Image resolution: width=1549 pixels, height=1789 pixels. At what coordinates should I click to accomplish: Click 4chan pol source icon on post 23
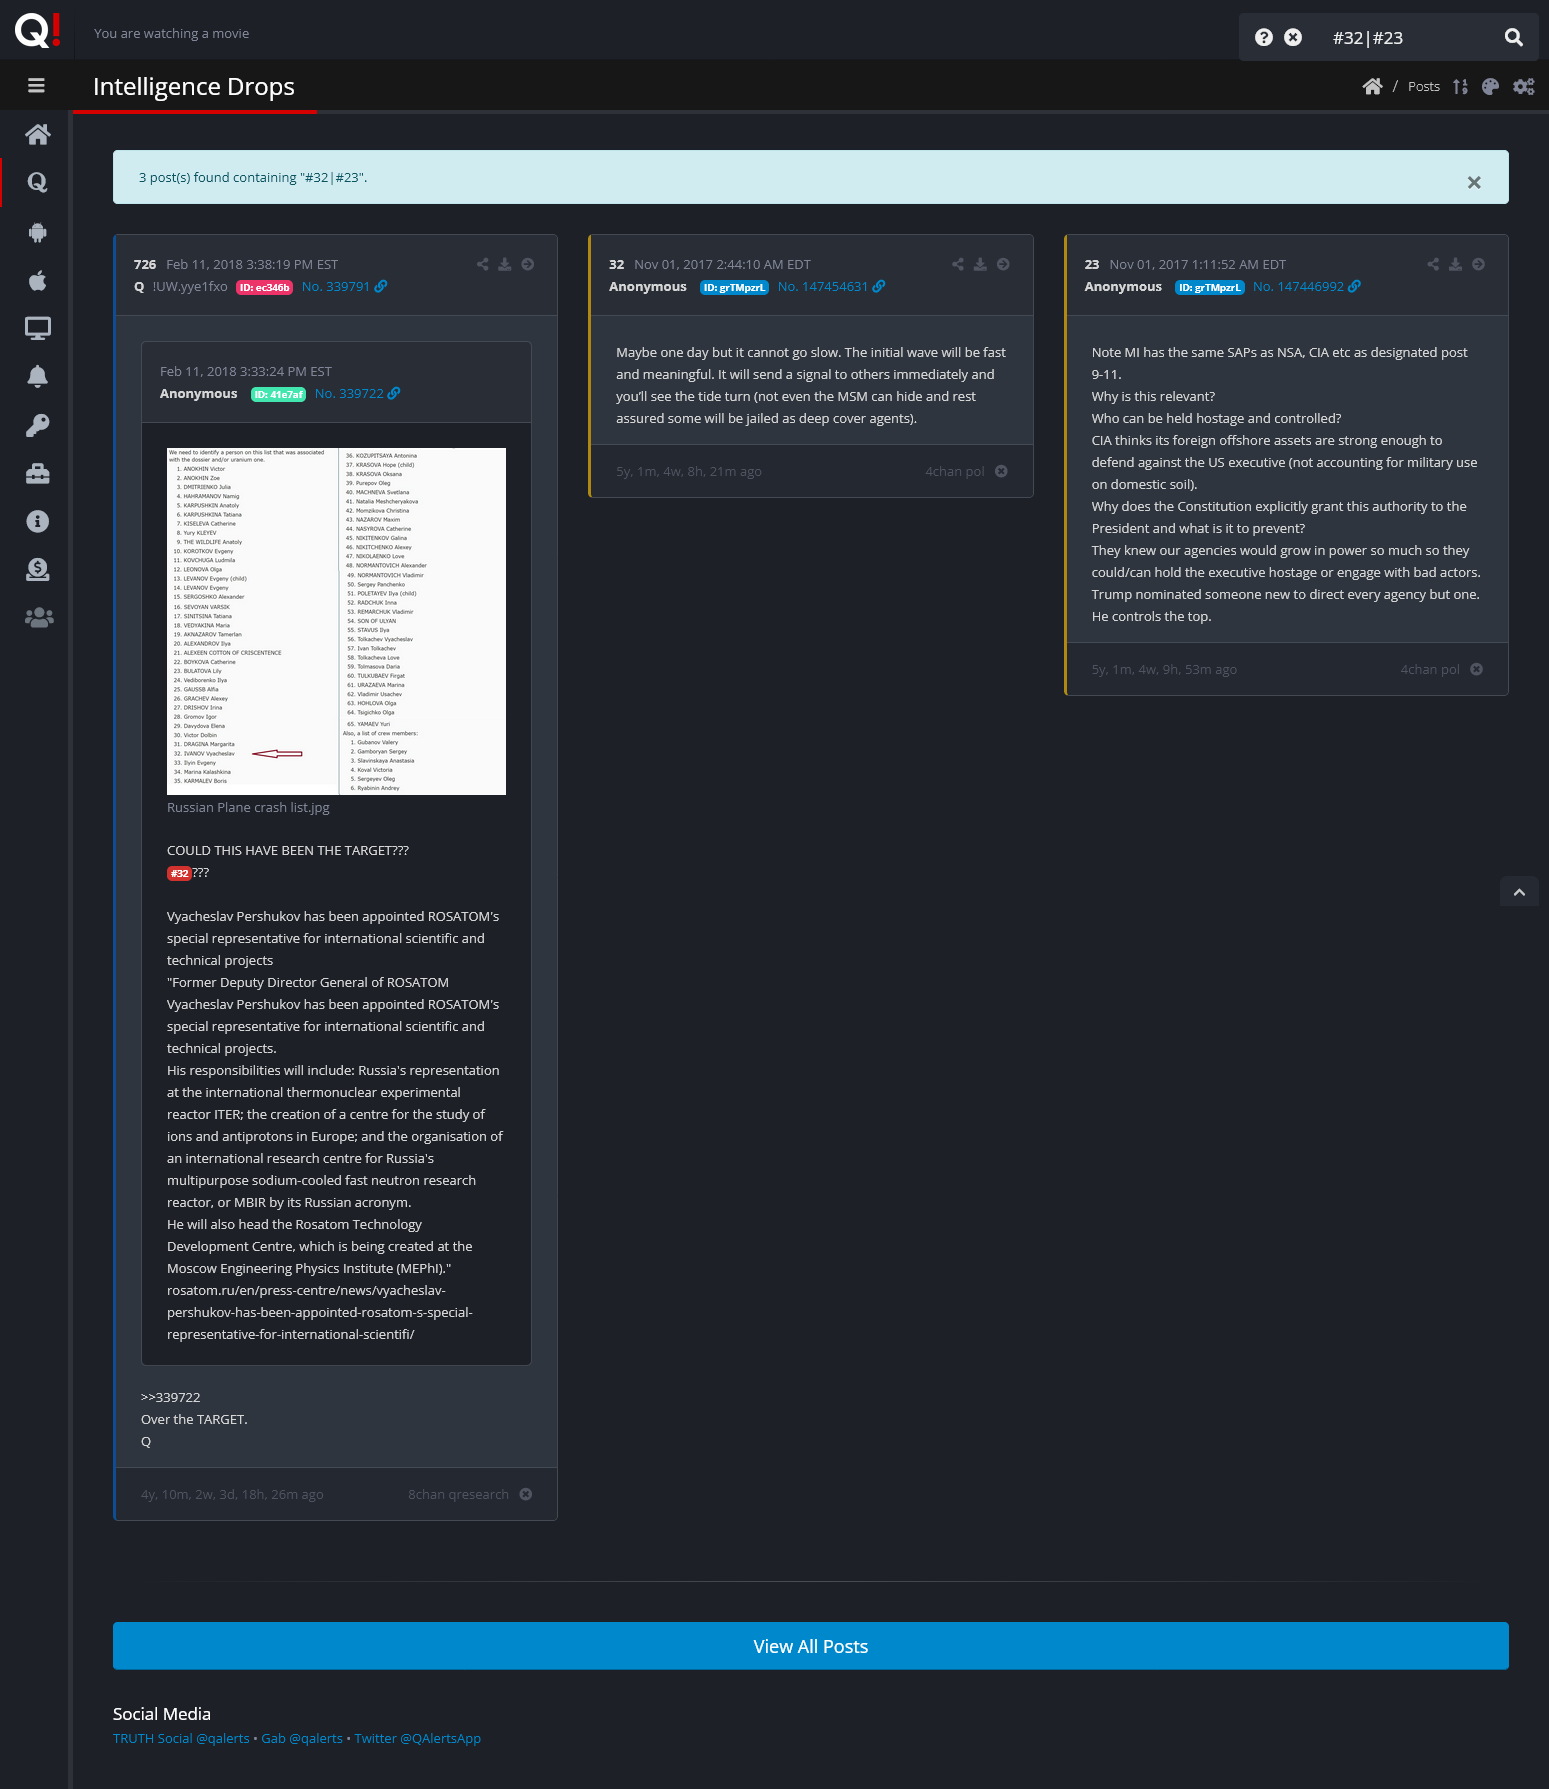pos(1476,669)
